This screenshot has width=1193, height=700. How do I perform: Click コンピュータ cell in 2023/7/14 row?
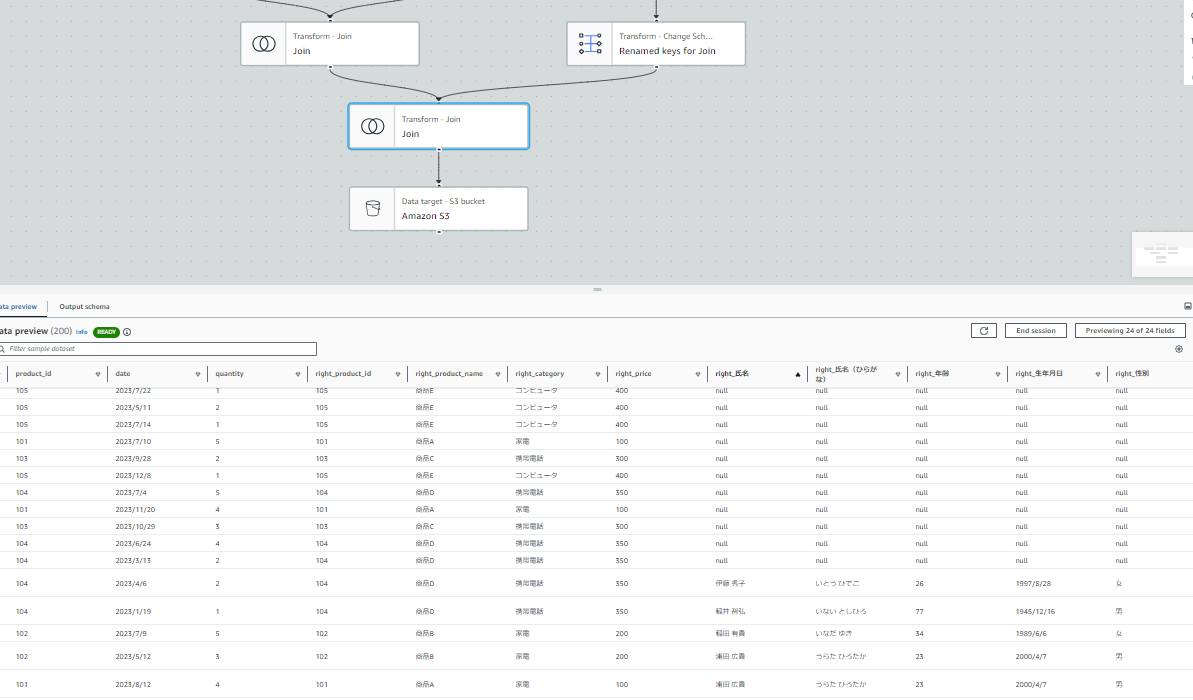point(536,425)
